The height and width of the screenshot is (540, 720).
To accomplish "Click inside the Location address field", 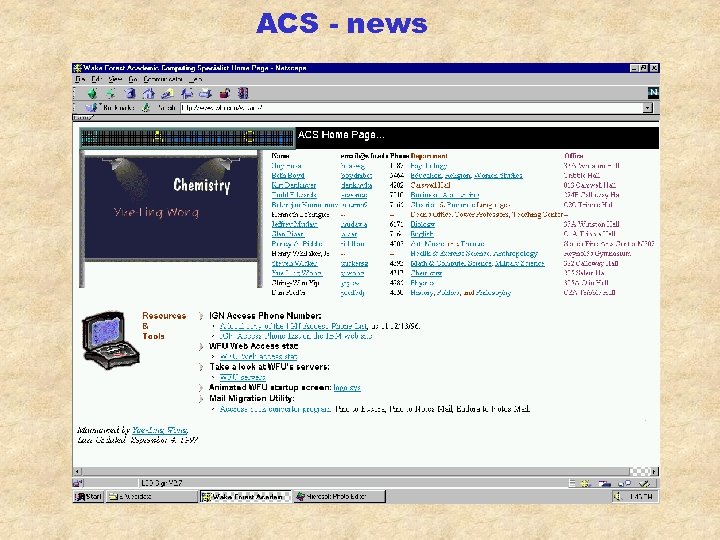I will pyautogui.click(x=411, y=108).
